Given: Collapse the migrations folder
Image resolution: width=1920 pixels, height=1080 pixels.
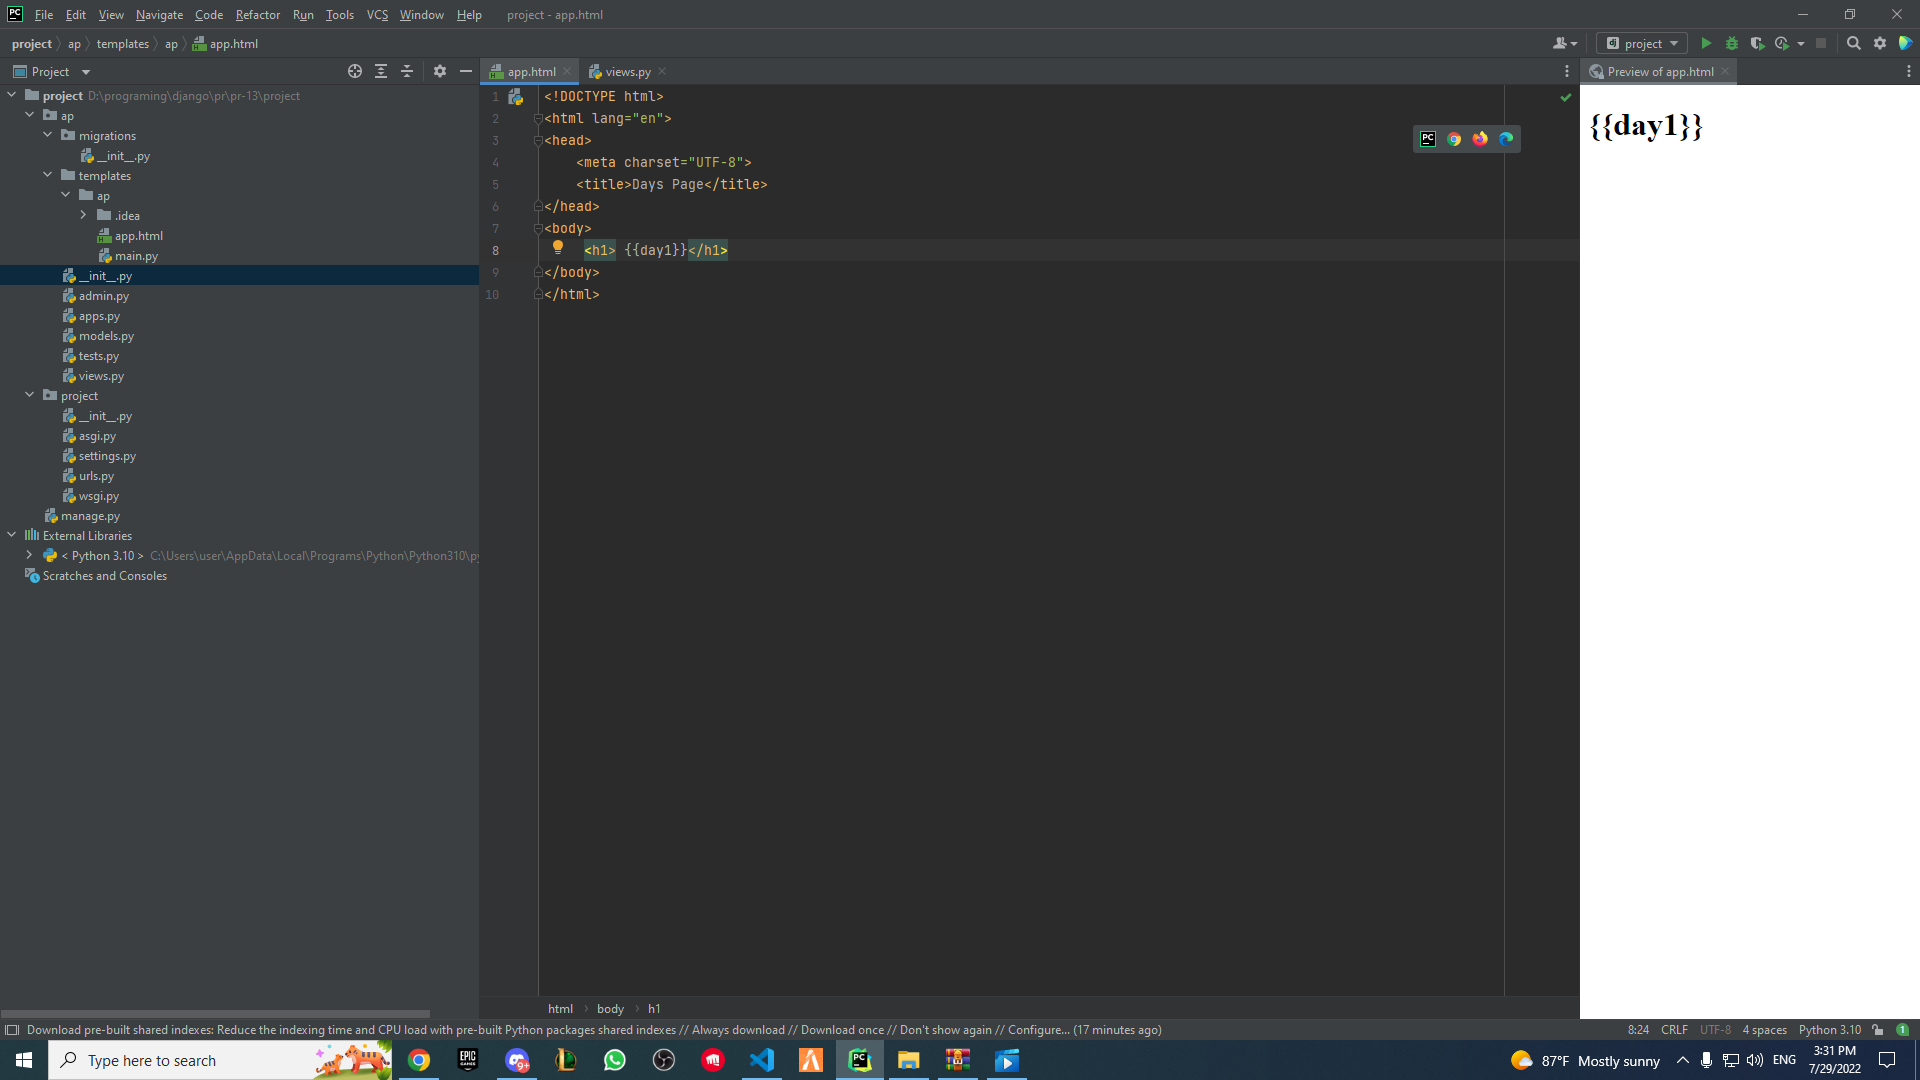Looking at the screenshot, I should (47, 135).
